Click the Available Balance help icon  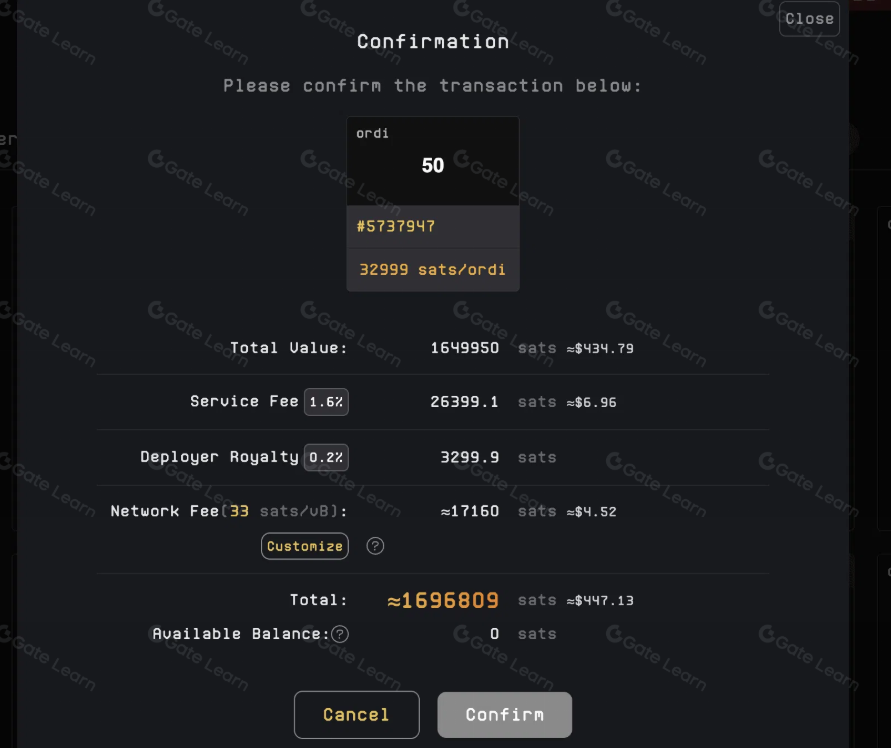pos(340,634)
